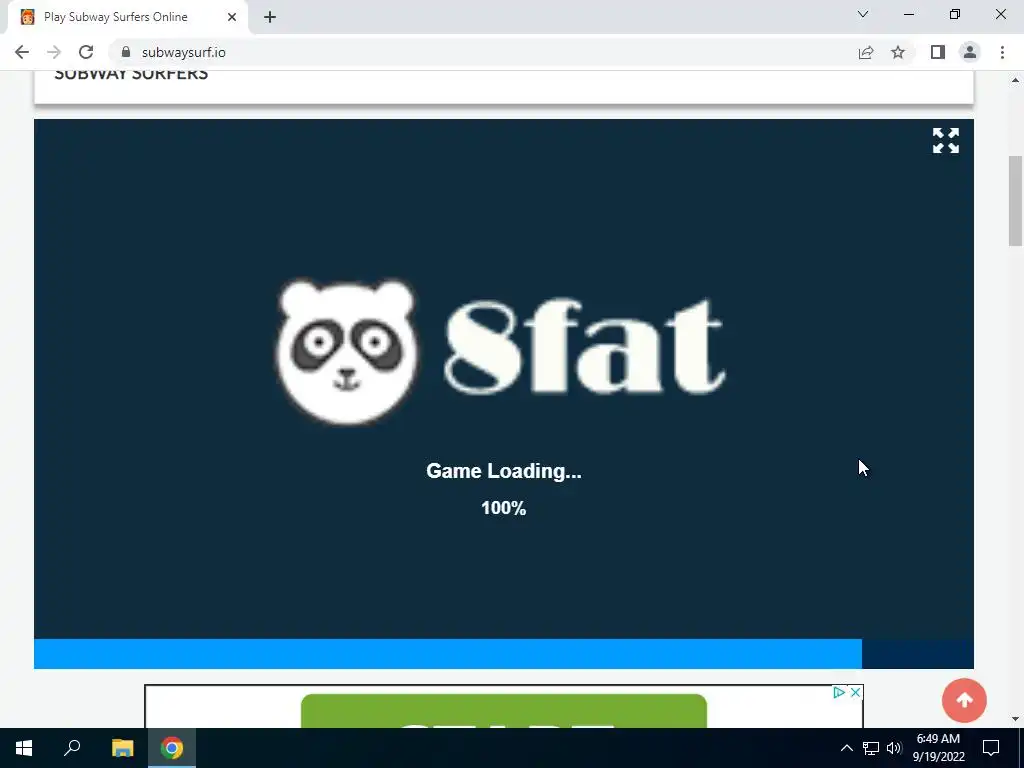Open File Explorer from the taskbar
This screenshot has height=768, width=1024.
[x=122, y=748]
